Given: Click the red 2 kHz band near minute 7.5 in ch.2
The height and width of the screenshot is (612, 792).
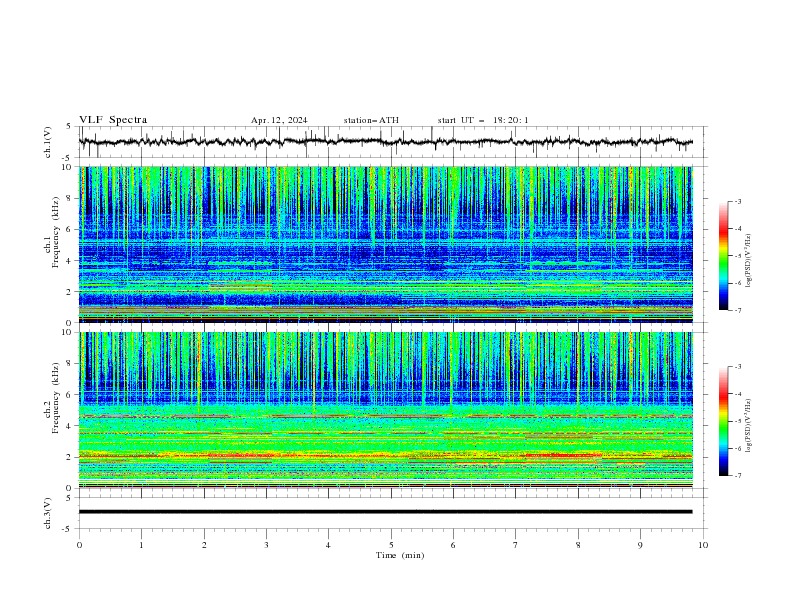Looking at the screenshot, I should click(x=563, y=455).
